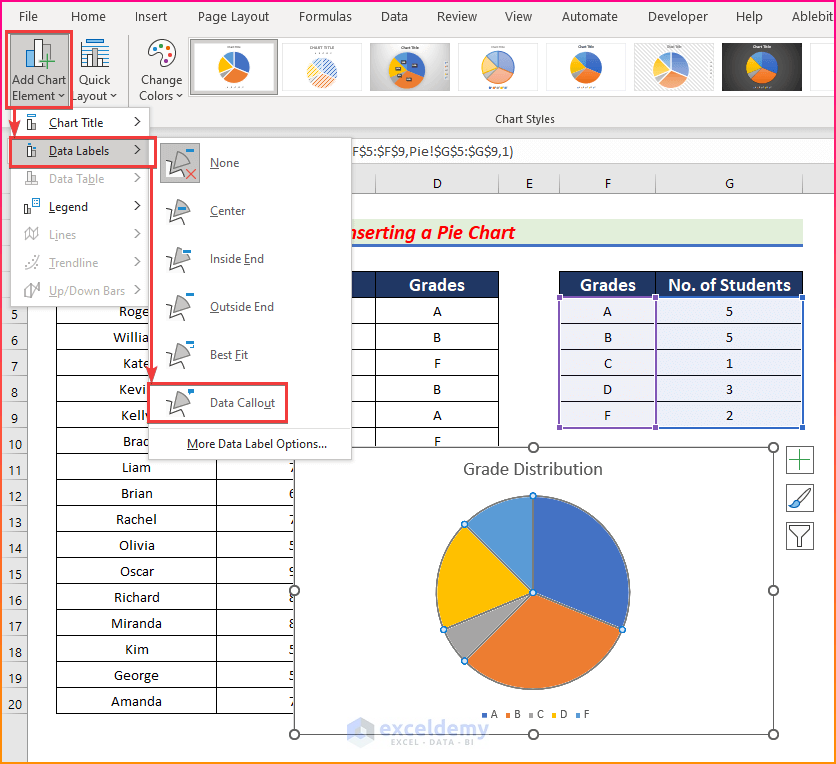Open the Data Labels submenu
The height and width of the screenshot is (764, 836).
(x=82, y=151)
